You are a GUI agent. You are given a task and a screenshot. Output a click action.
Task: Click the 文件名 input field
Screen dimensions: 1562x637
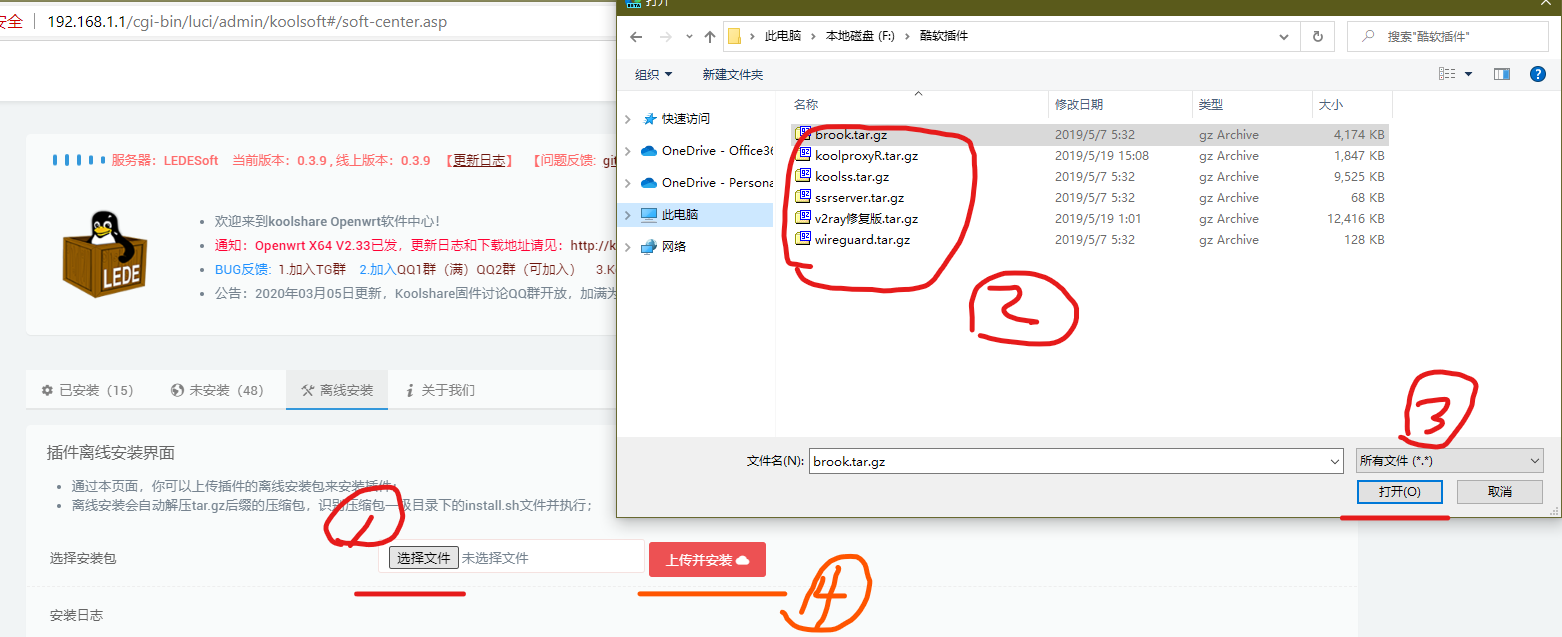pos(1066,461)
